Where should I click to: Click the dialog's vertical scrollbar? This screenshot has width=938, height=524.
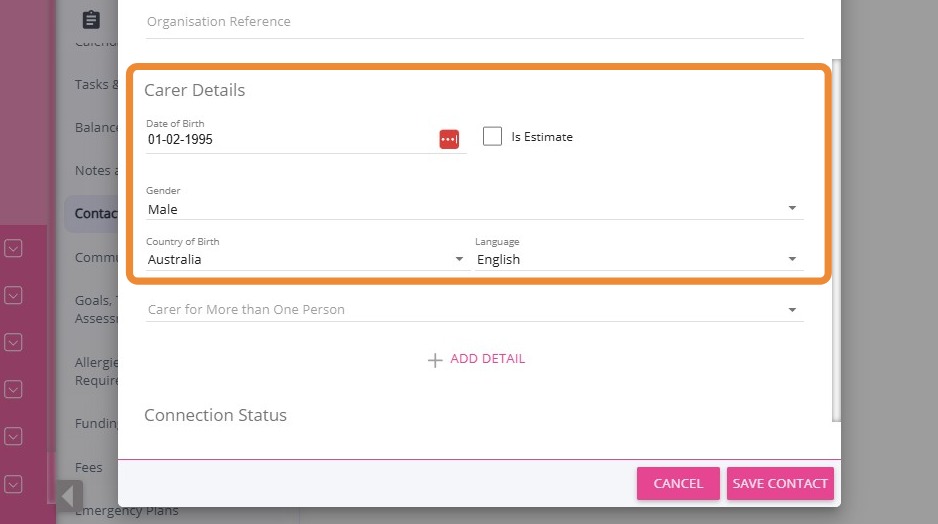pyautogui.click(x=837, y=240)
